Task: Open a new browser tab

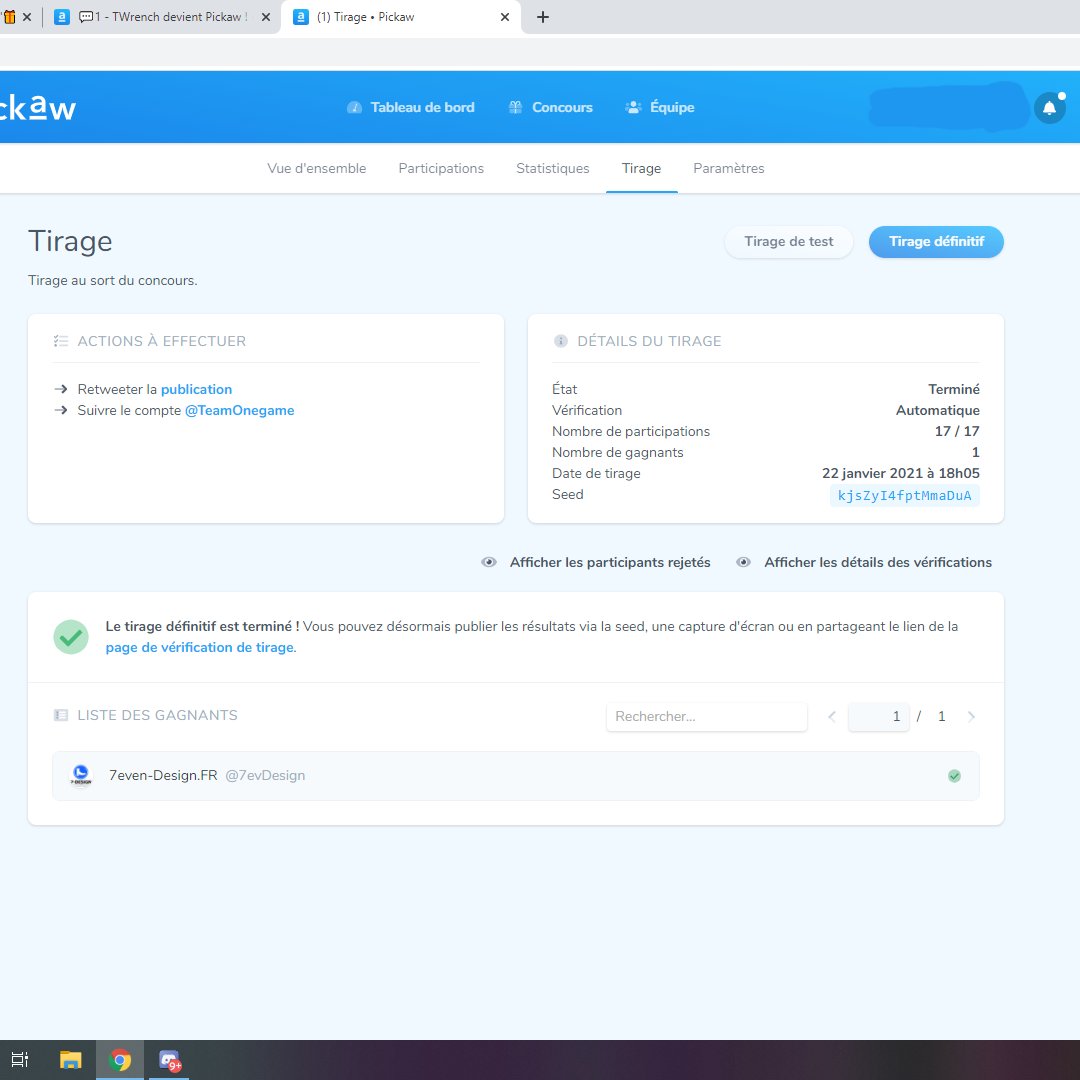Action: click(x=543, y=17)
